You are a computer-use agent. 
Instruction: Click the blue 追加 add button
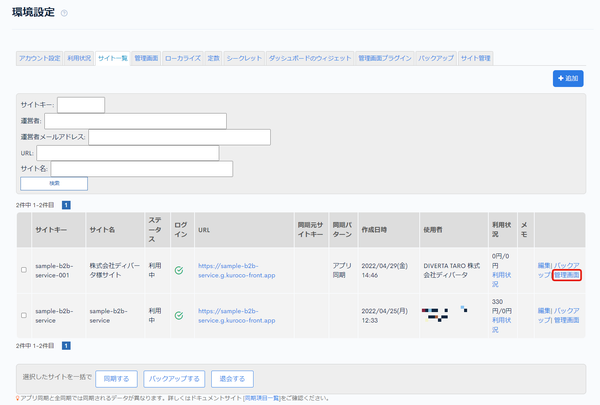point(568,78)
